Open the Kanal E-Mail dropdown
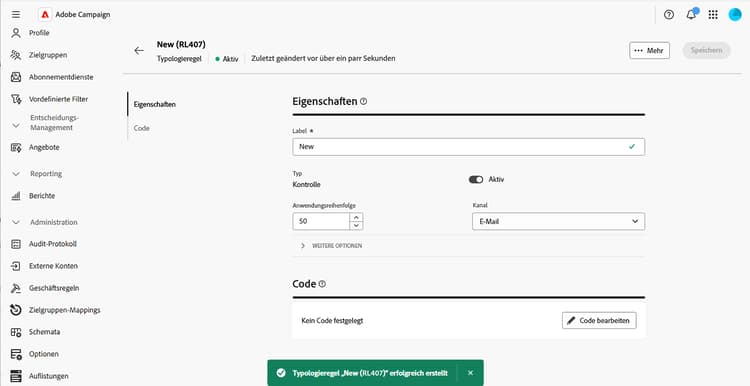Viewport: 750px width, 386px height. 558,221
